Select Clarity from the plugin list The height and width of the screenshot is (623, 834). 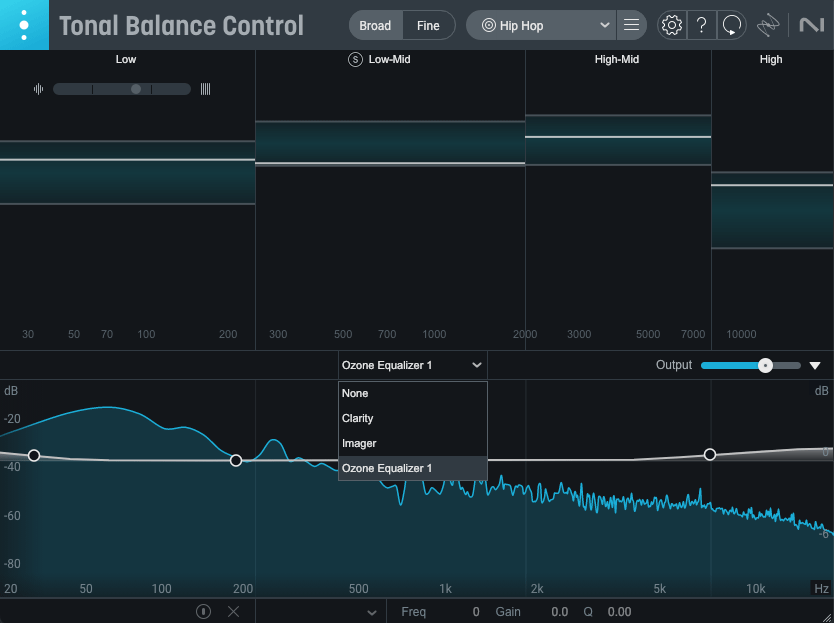tap(413, 418)
